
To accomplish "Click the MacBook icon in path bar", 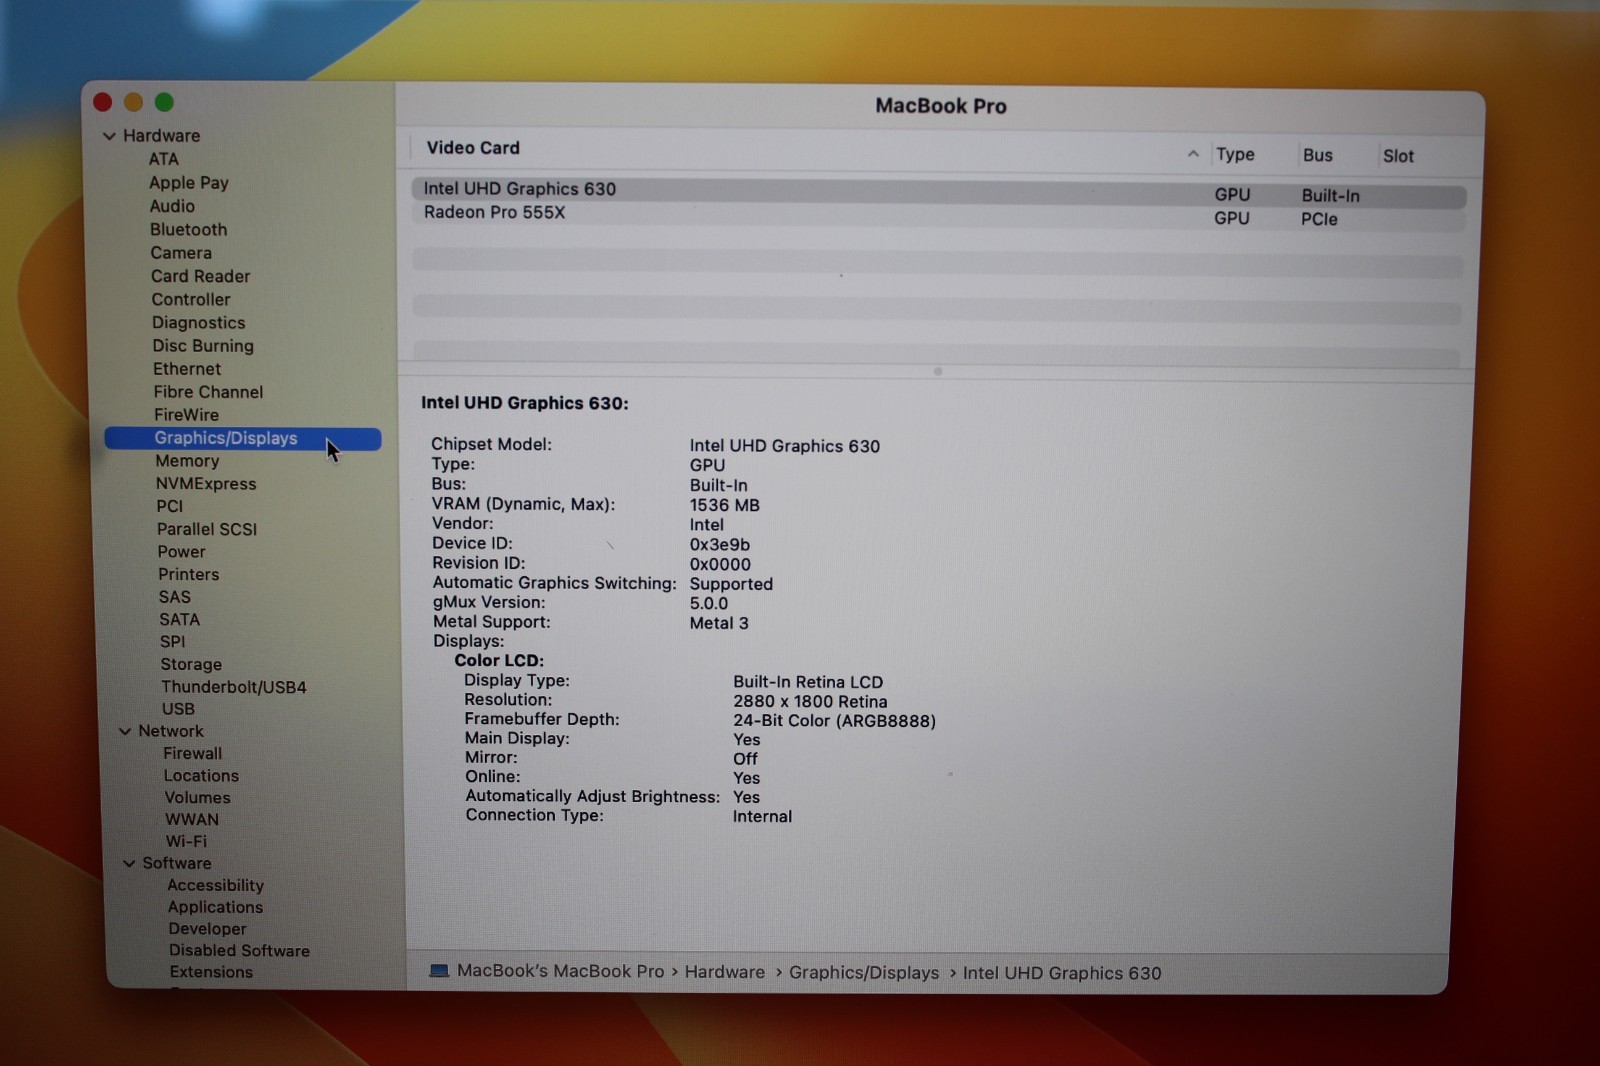I will click(439, 971).
